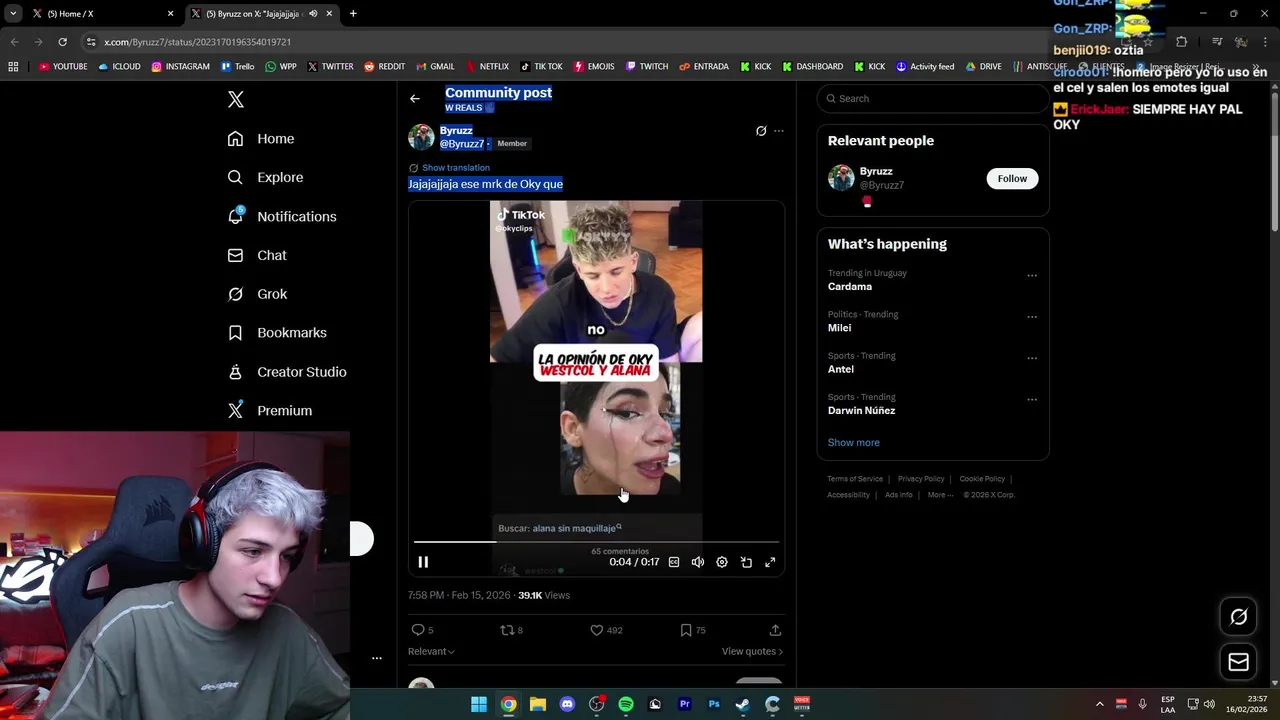
Task: Open Explore in sidebar
Action: click(x=265, y=177)
